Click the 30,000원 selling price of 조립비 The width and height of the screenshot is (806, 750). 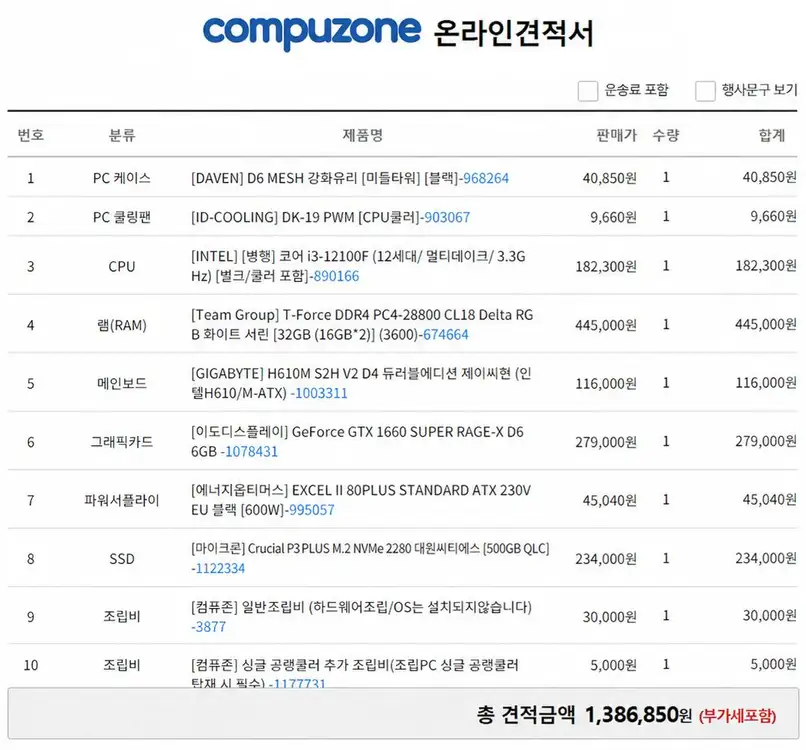[610, 616]
